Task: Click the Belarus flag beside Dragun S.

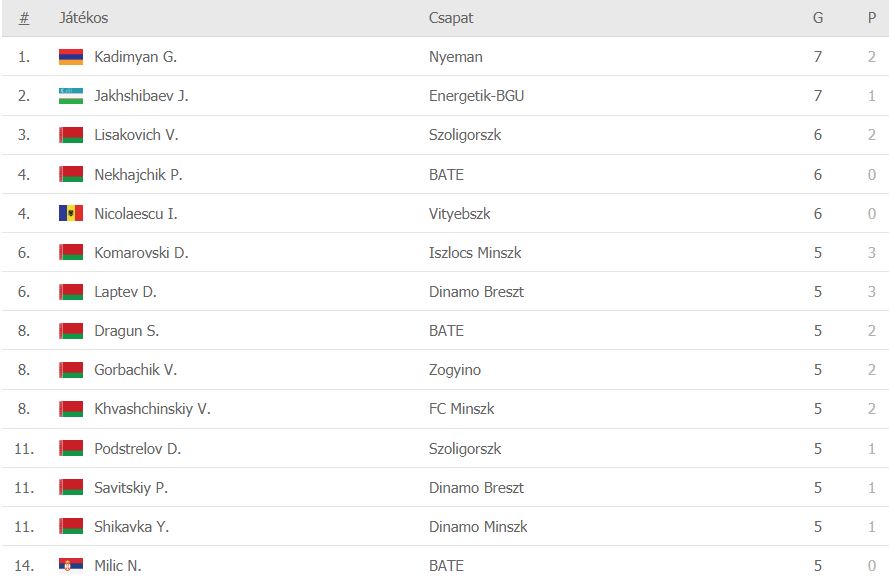Action: point(71,331)
